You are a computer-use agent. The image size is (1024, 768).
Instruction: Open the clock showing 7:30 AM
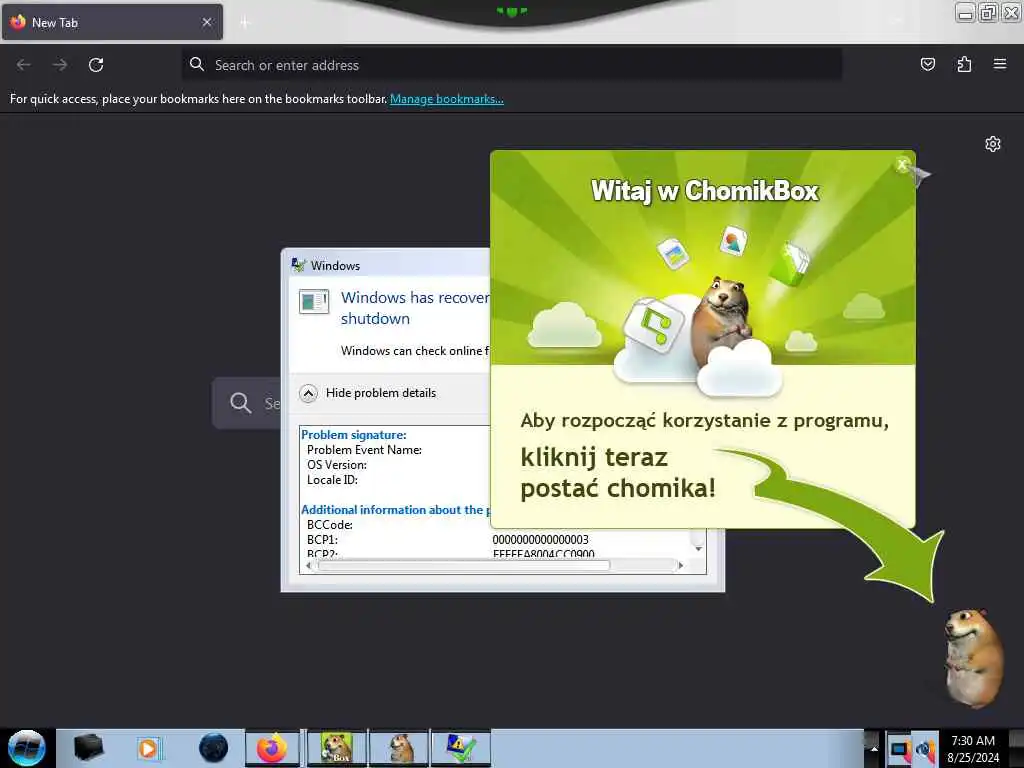click(x=973, y=749)
